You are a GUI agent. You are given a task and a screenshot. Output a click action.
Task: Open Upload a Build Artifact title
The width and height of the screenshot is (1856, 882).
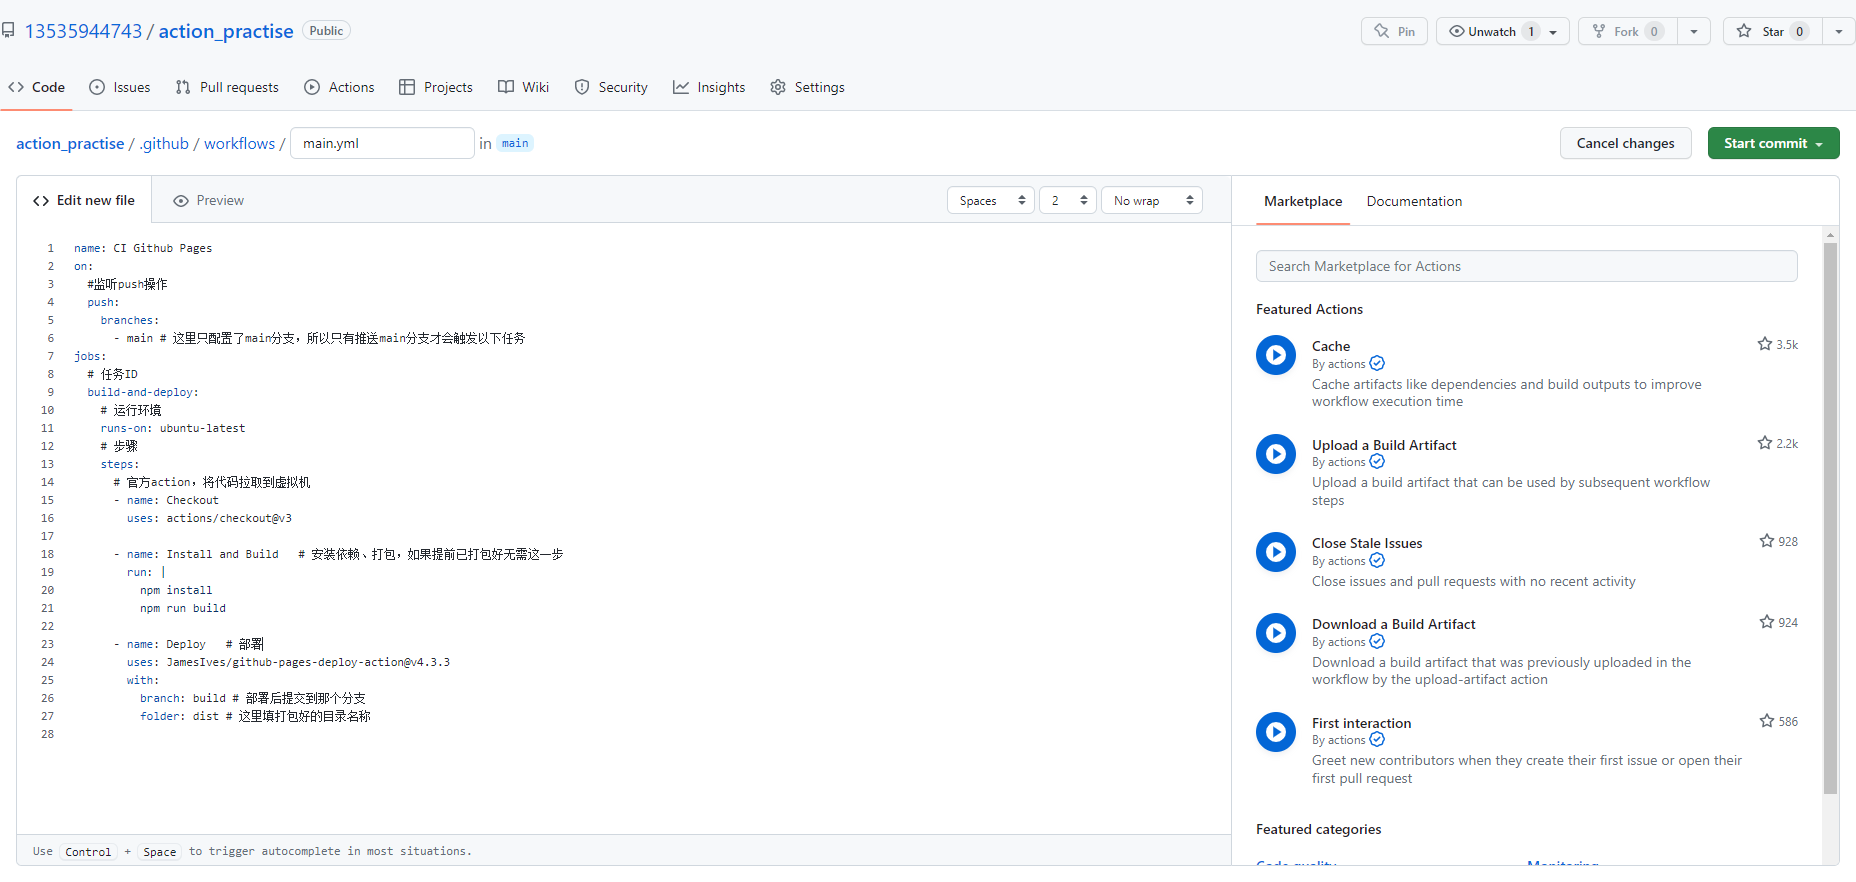pos(1384,445)
